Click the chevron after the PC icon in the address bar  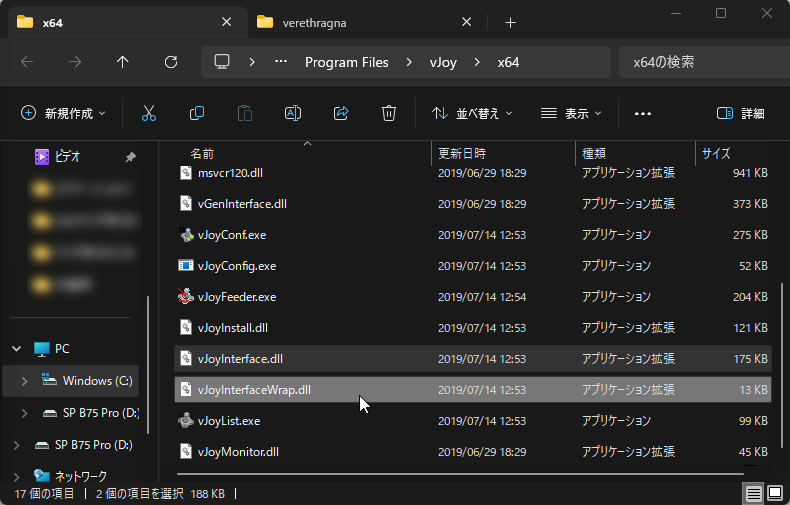tap(252, 62)
